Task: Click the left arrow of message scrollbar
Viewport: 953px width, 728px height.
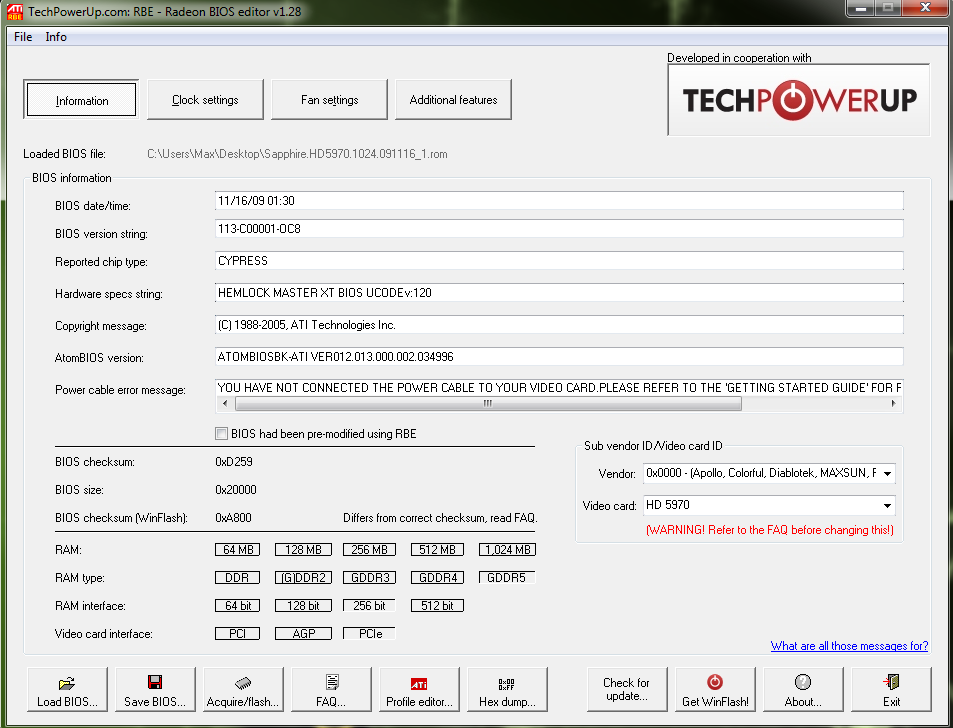Action: 225,403
